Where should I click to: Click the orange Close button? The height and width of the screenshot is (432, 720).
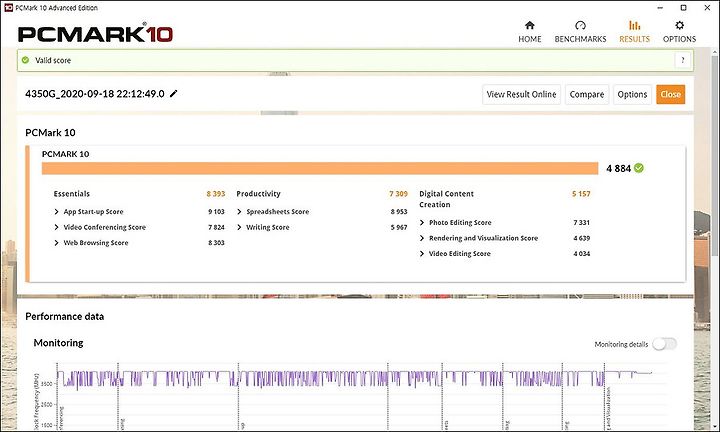click(x=670, y=95)
